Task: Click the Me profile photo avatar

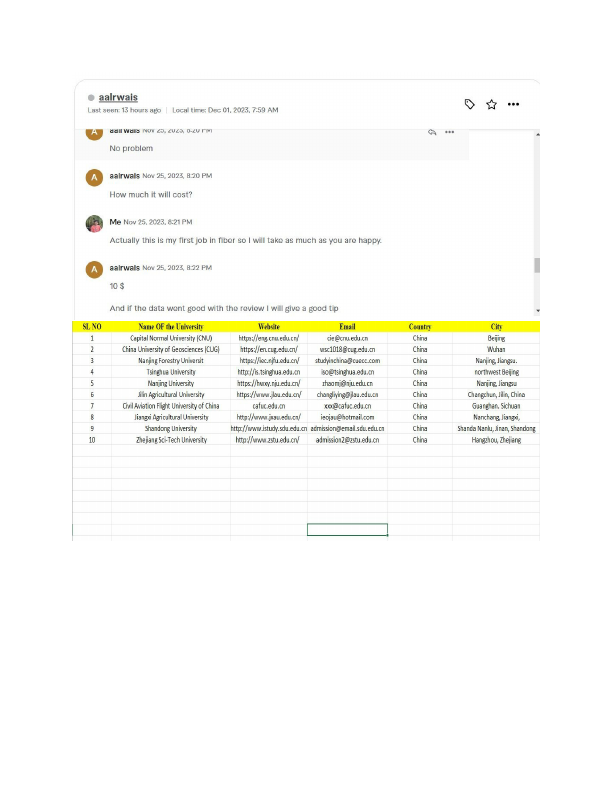Action: (x=94, y=223)
